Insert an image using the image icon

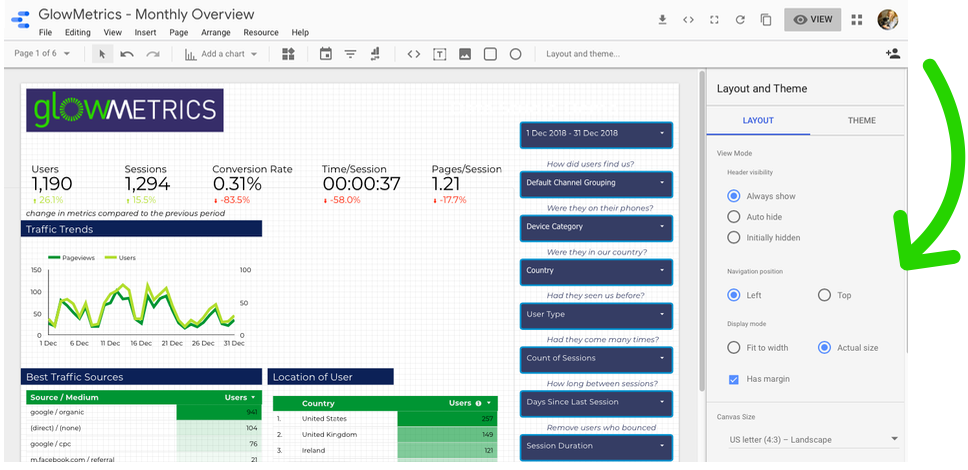click(x=465, y=54)
